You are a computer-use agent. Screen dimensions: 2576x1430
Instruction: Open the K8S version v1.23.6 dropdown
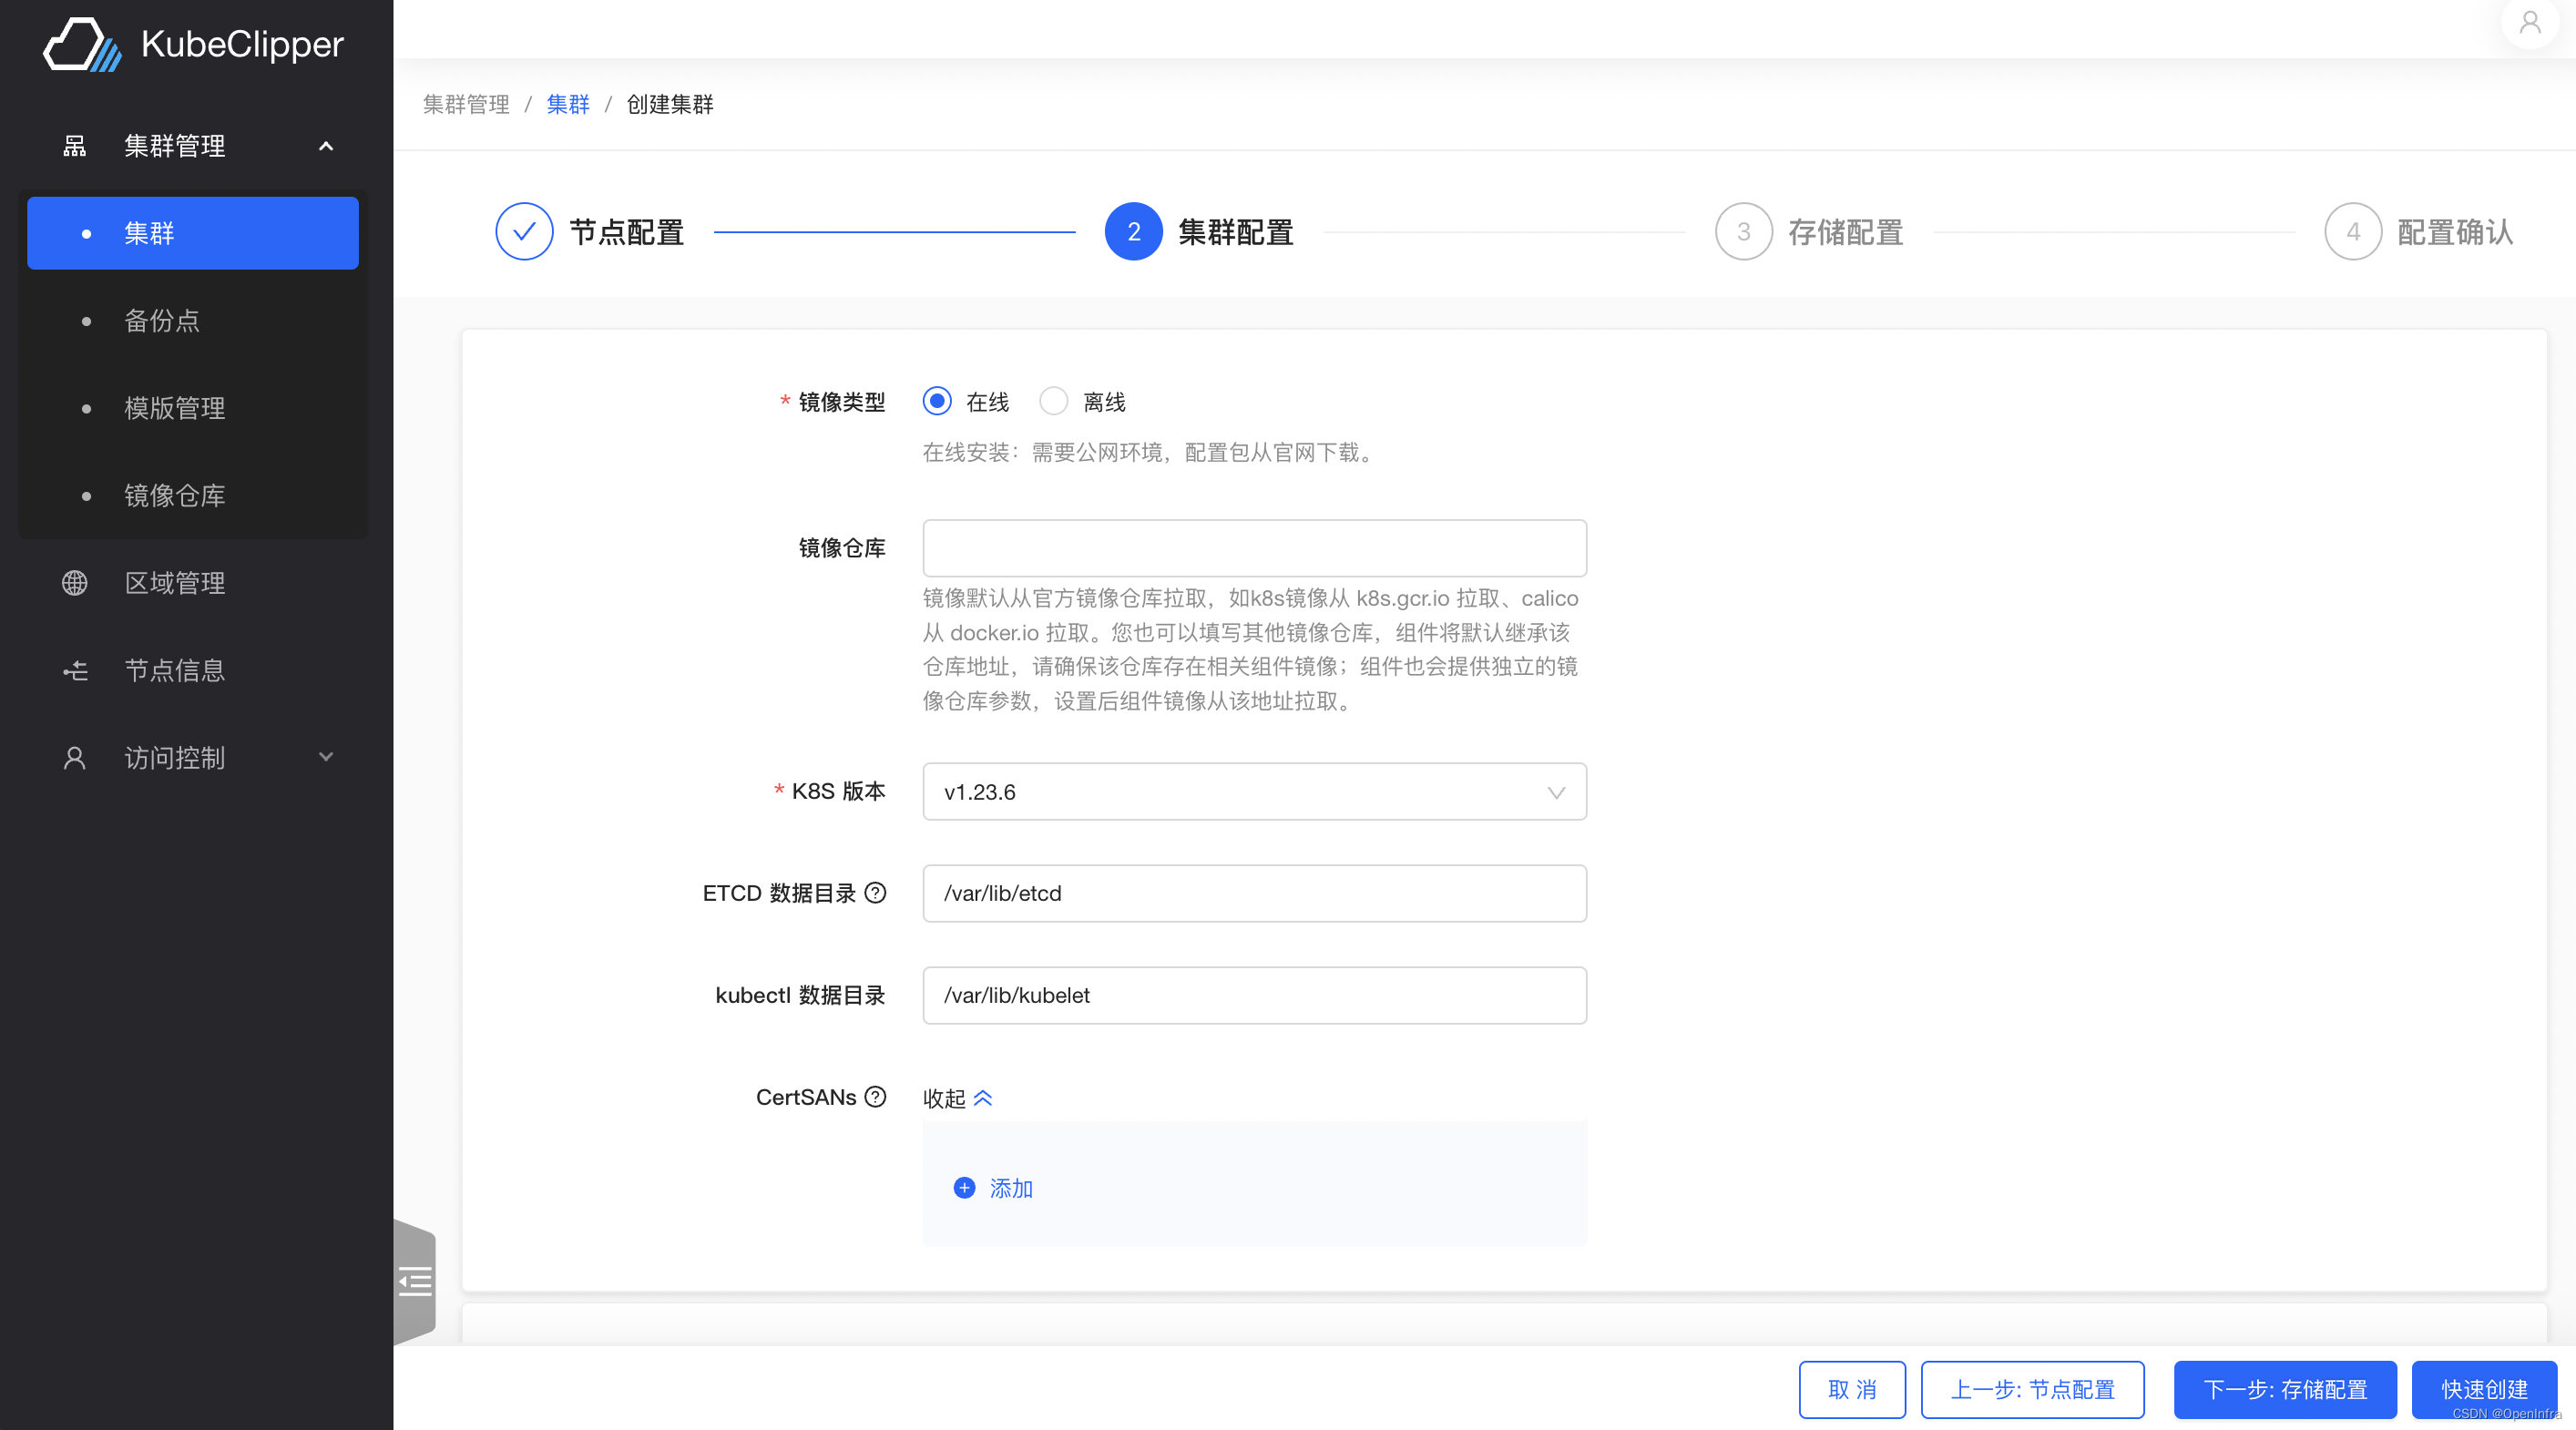1254,792
